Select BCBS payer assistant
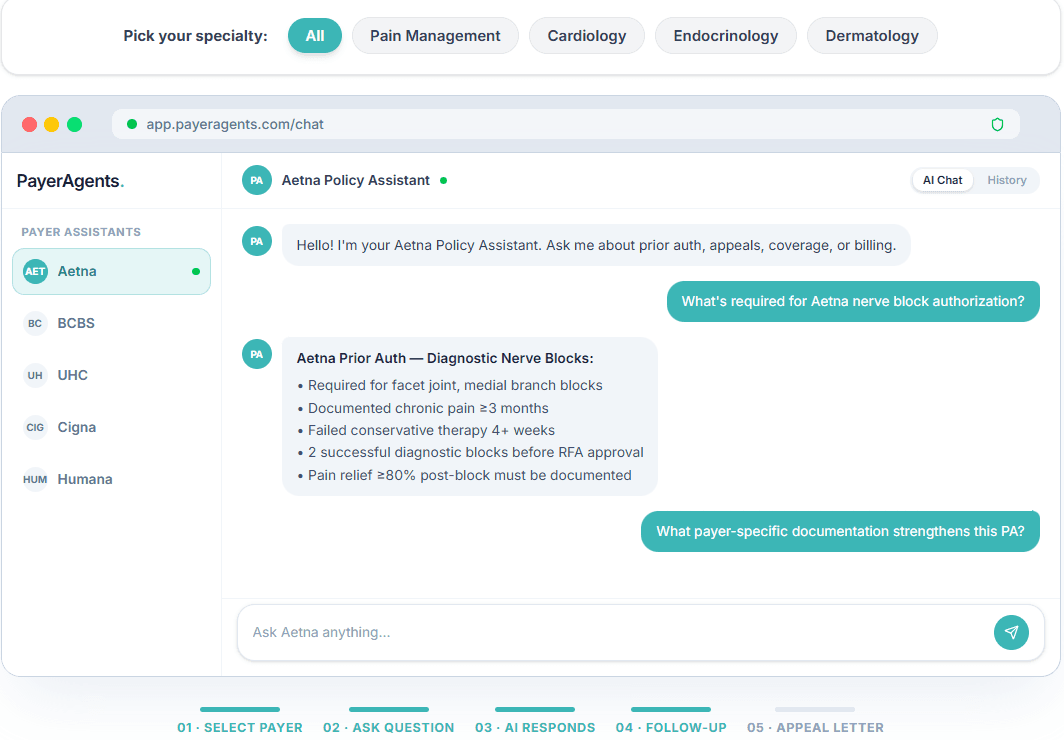This screenshot has height=740, width=1064. [111, 324]
